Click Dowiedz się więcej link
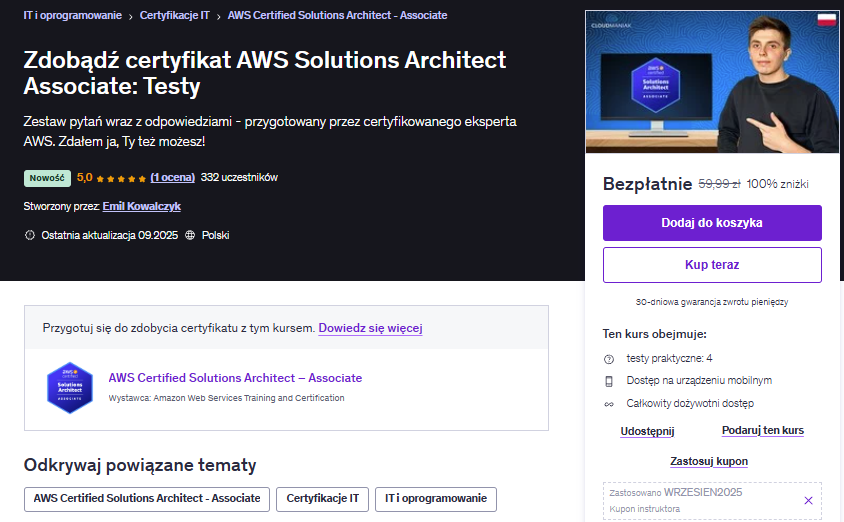844x522 pixels. point(370,328)
